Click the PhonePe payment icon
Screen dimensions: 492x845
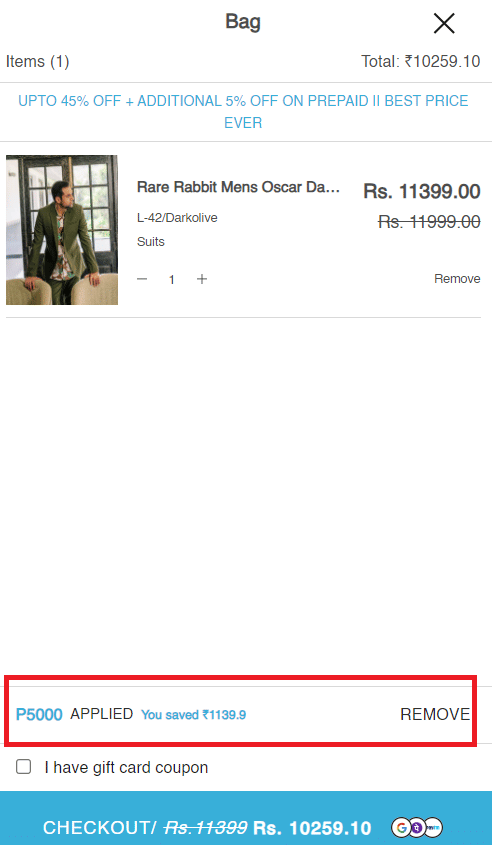[x=417, y=828]
